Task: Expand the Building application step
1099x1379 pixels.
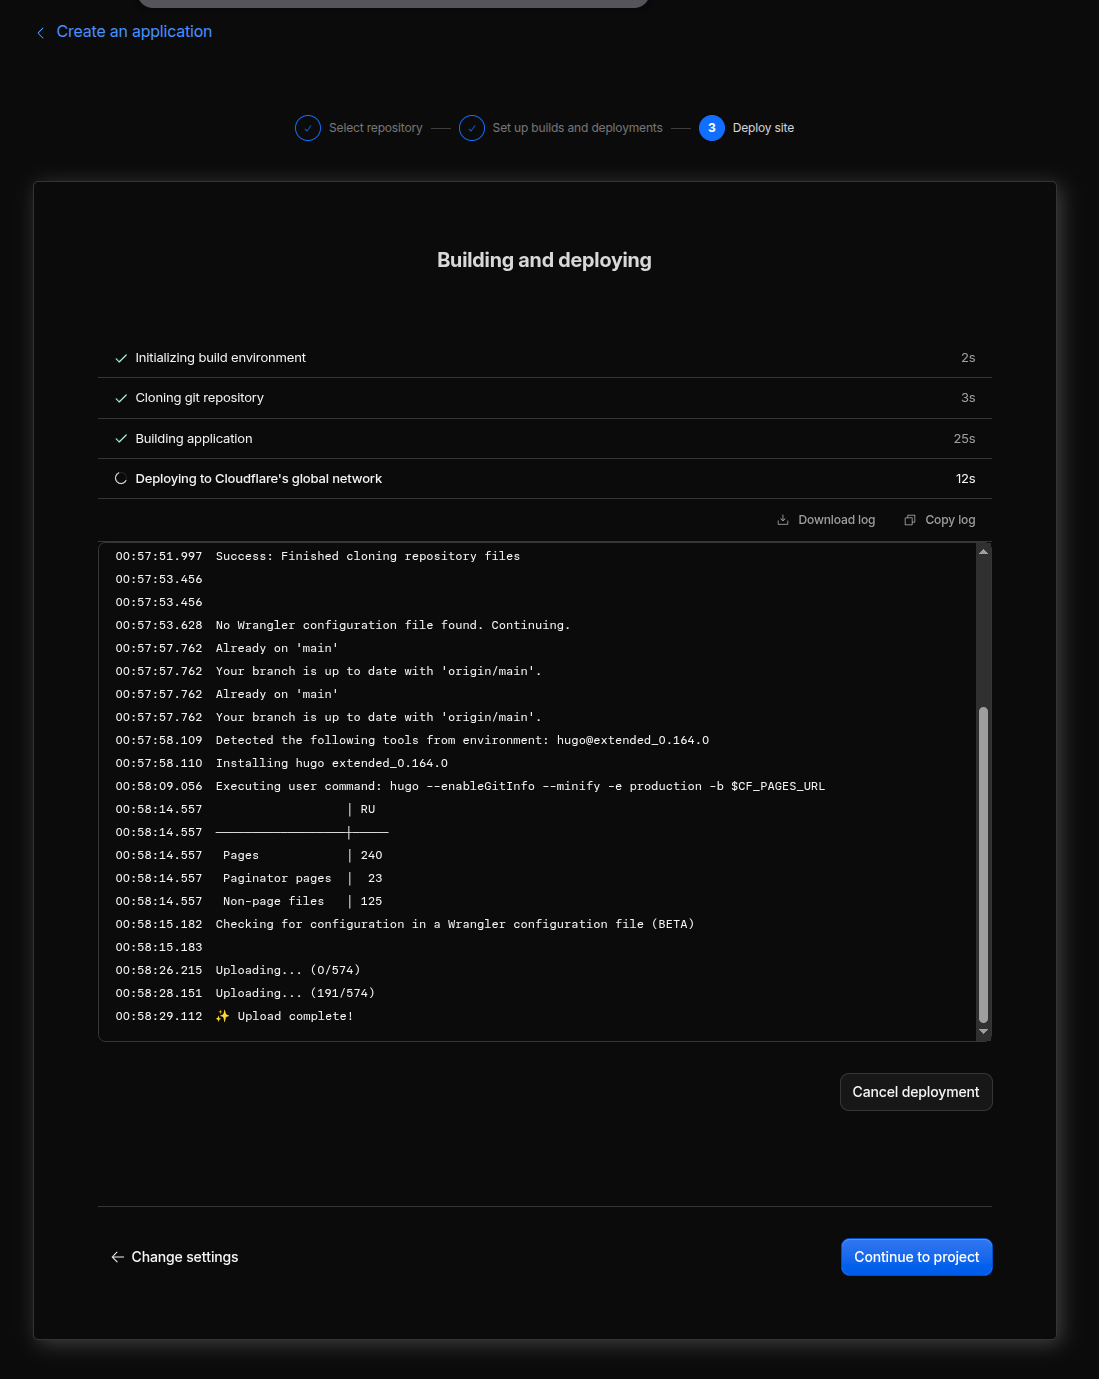Action: 545,439
